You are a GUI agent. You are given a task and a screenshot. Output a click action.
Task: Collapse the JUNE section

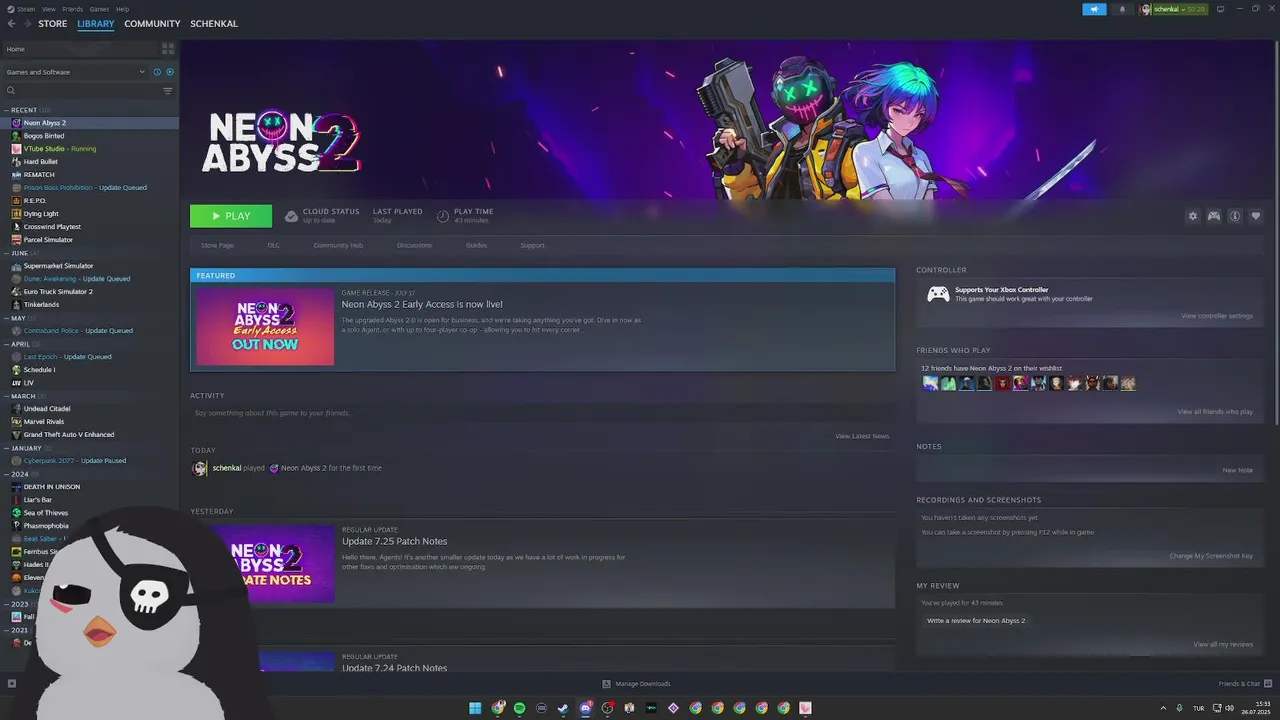(20, 253)
